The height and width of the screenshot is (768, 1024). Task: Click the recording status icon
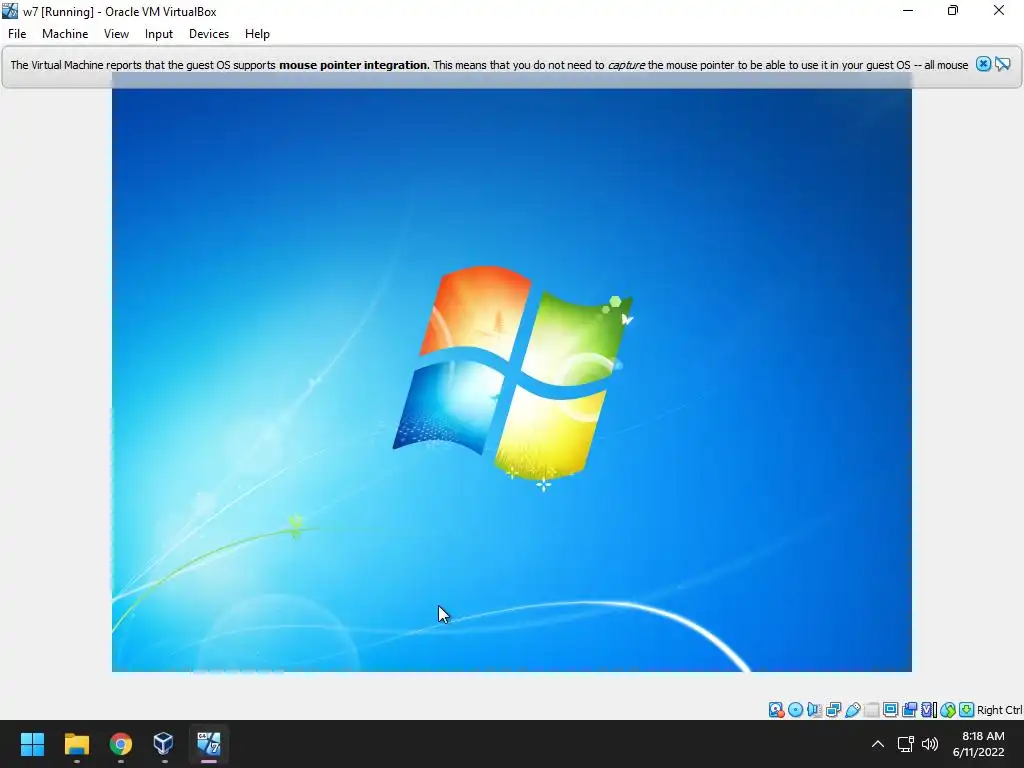click(x=909, y=710)
